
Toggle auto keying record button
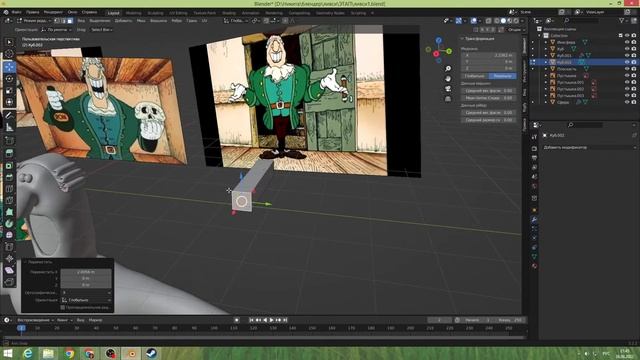pos(237,320)
